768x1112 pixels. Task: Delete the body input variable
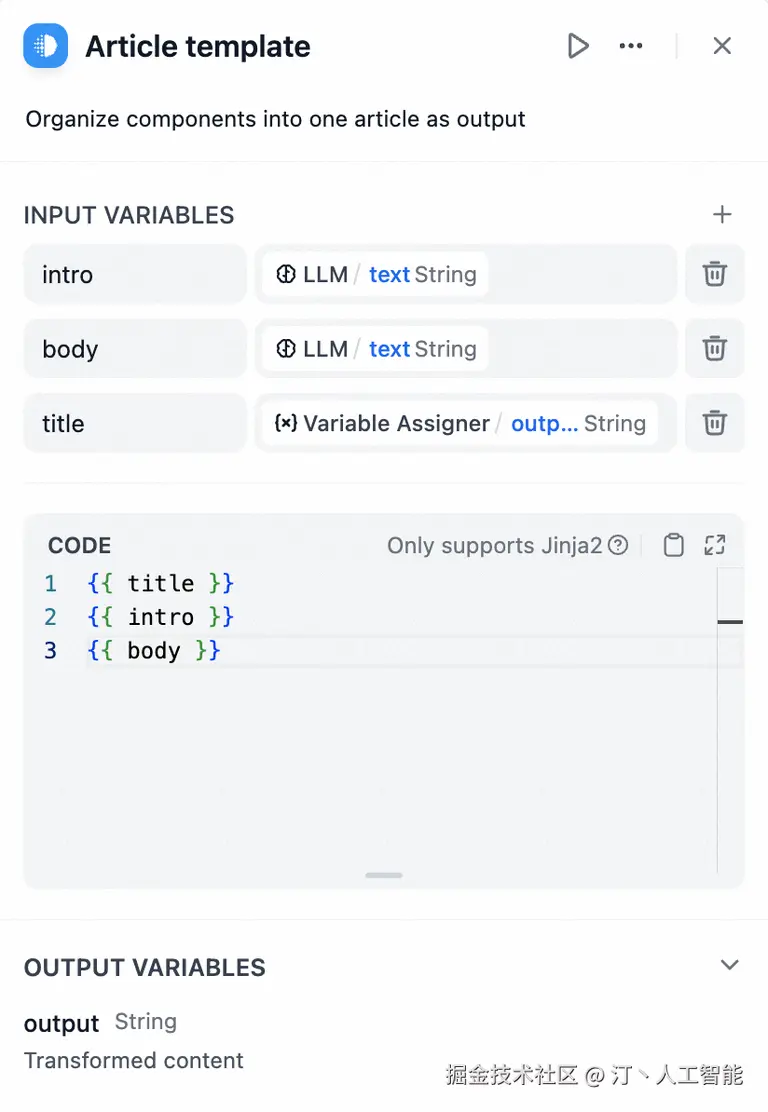[714, 349]
